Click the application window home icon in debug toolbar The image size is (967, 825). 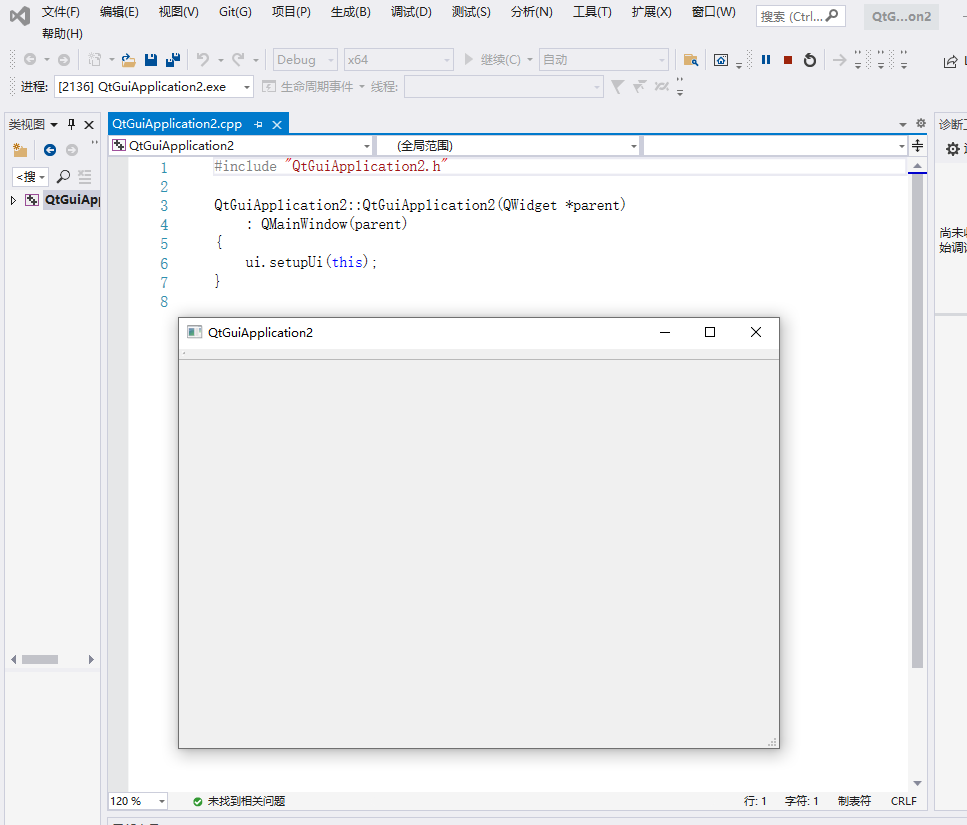point(720,60)
